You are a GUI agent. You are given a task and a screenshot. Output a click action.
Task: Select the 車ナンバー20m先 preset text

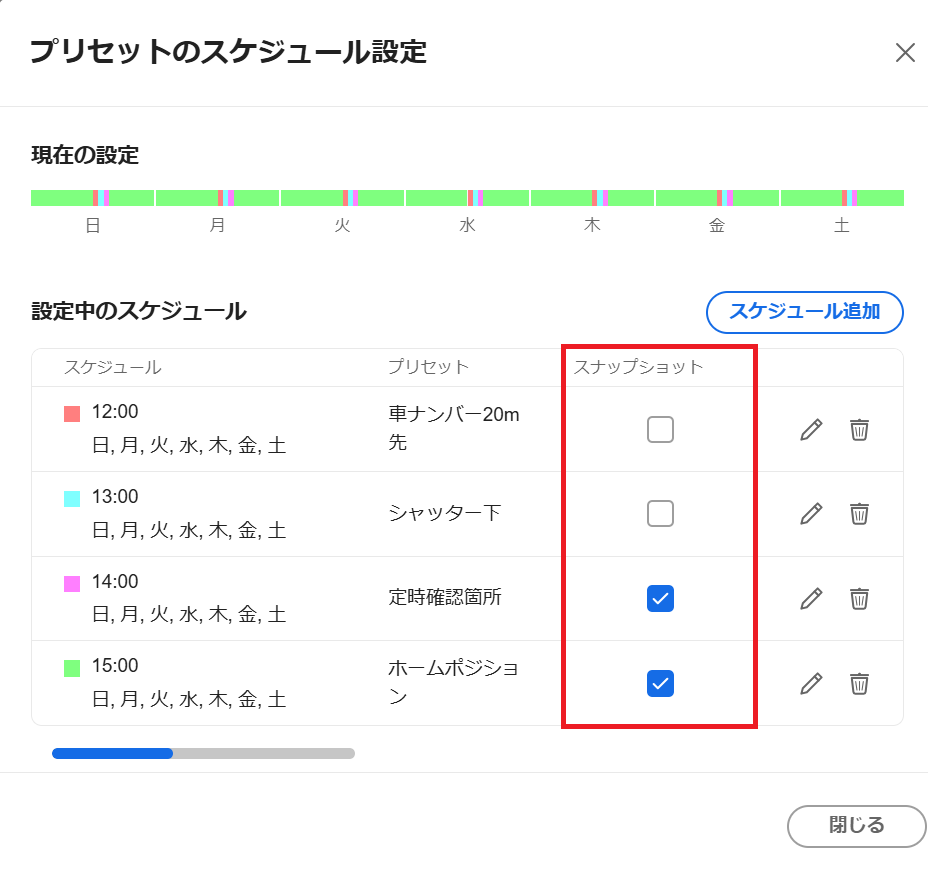pyautogui.click(x=453, y=428)
